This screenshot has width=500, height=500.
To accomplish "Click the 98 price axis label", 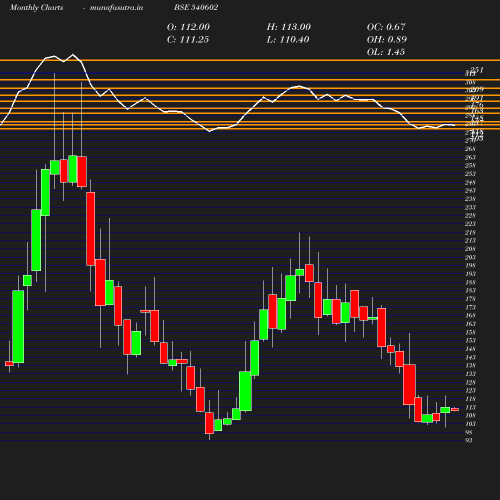I will tap(468, 432).
